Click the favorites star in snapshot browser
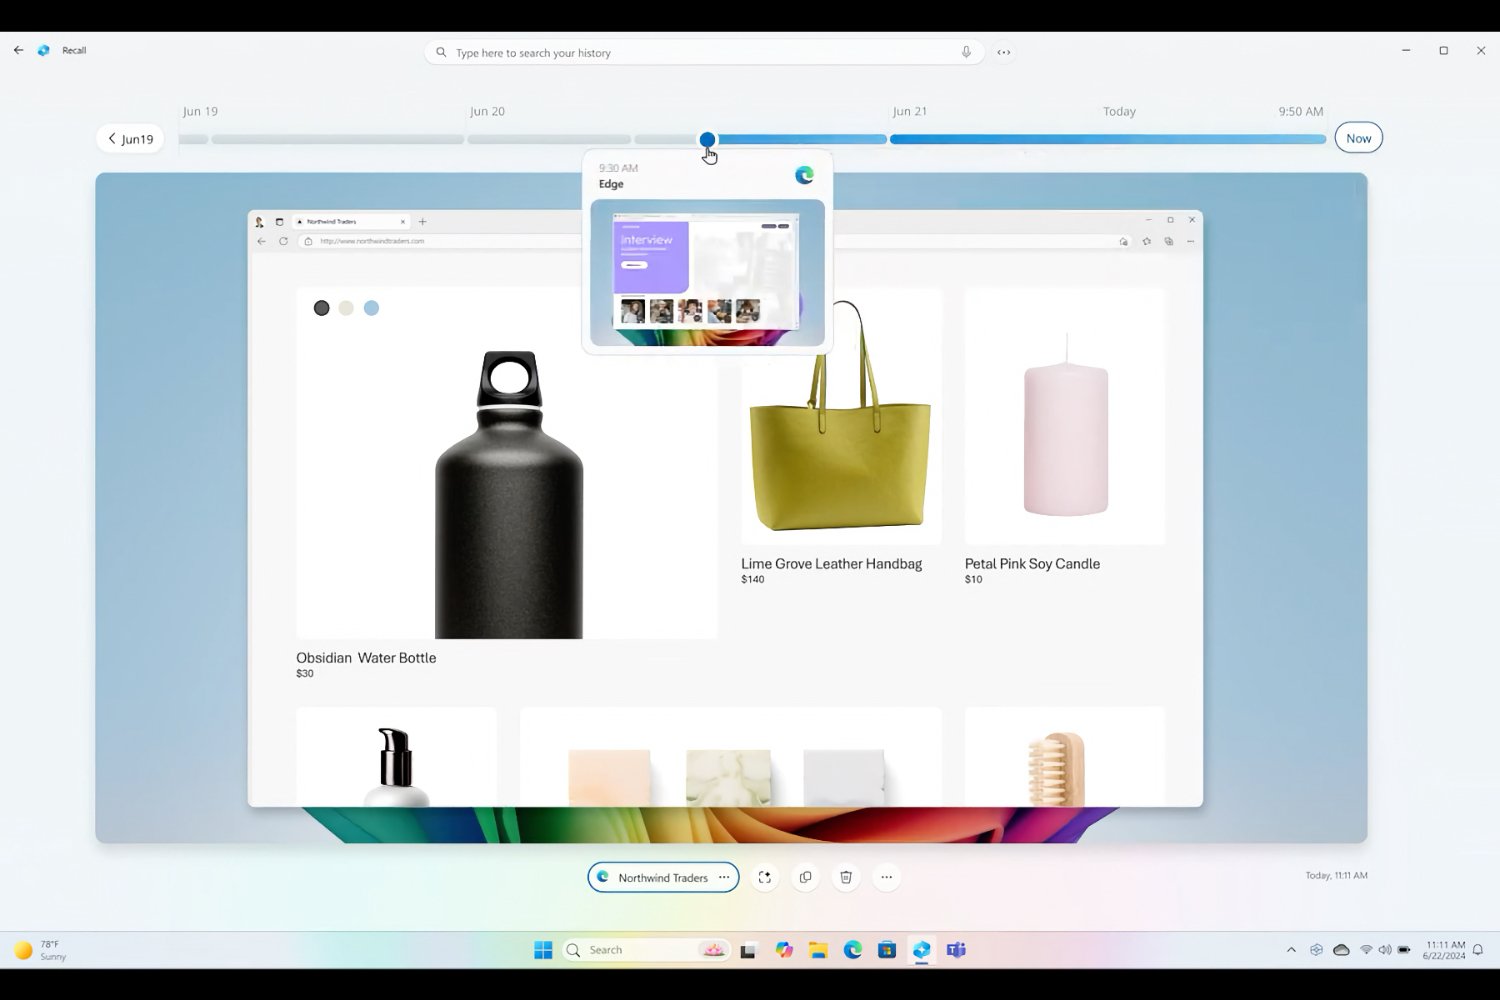 [1146, 241]
